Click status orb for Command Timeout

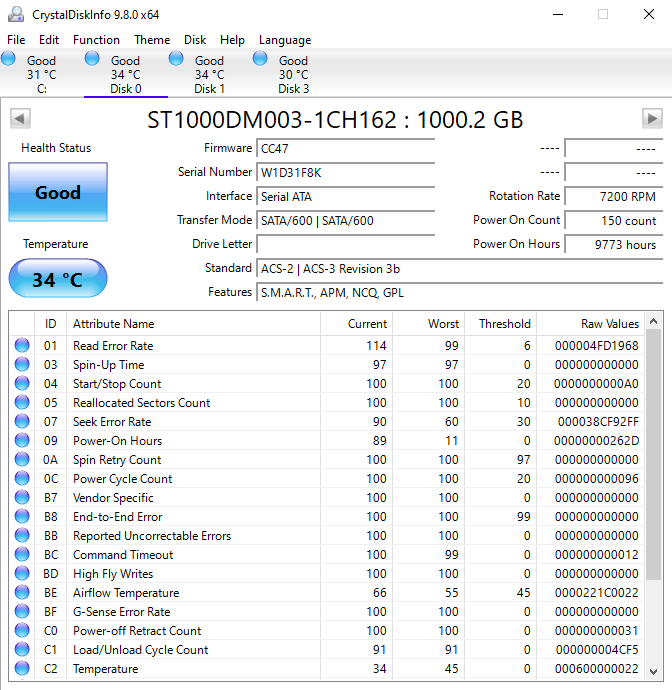tap(22, 554)
